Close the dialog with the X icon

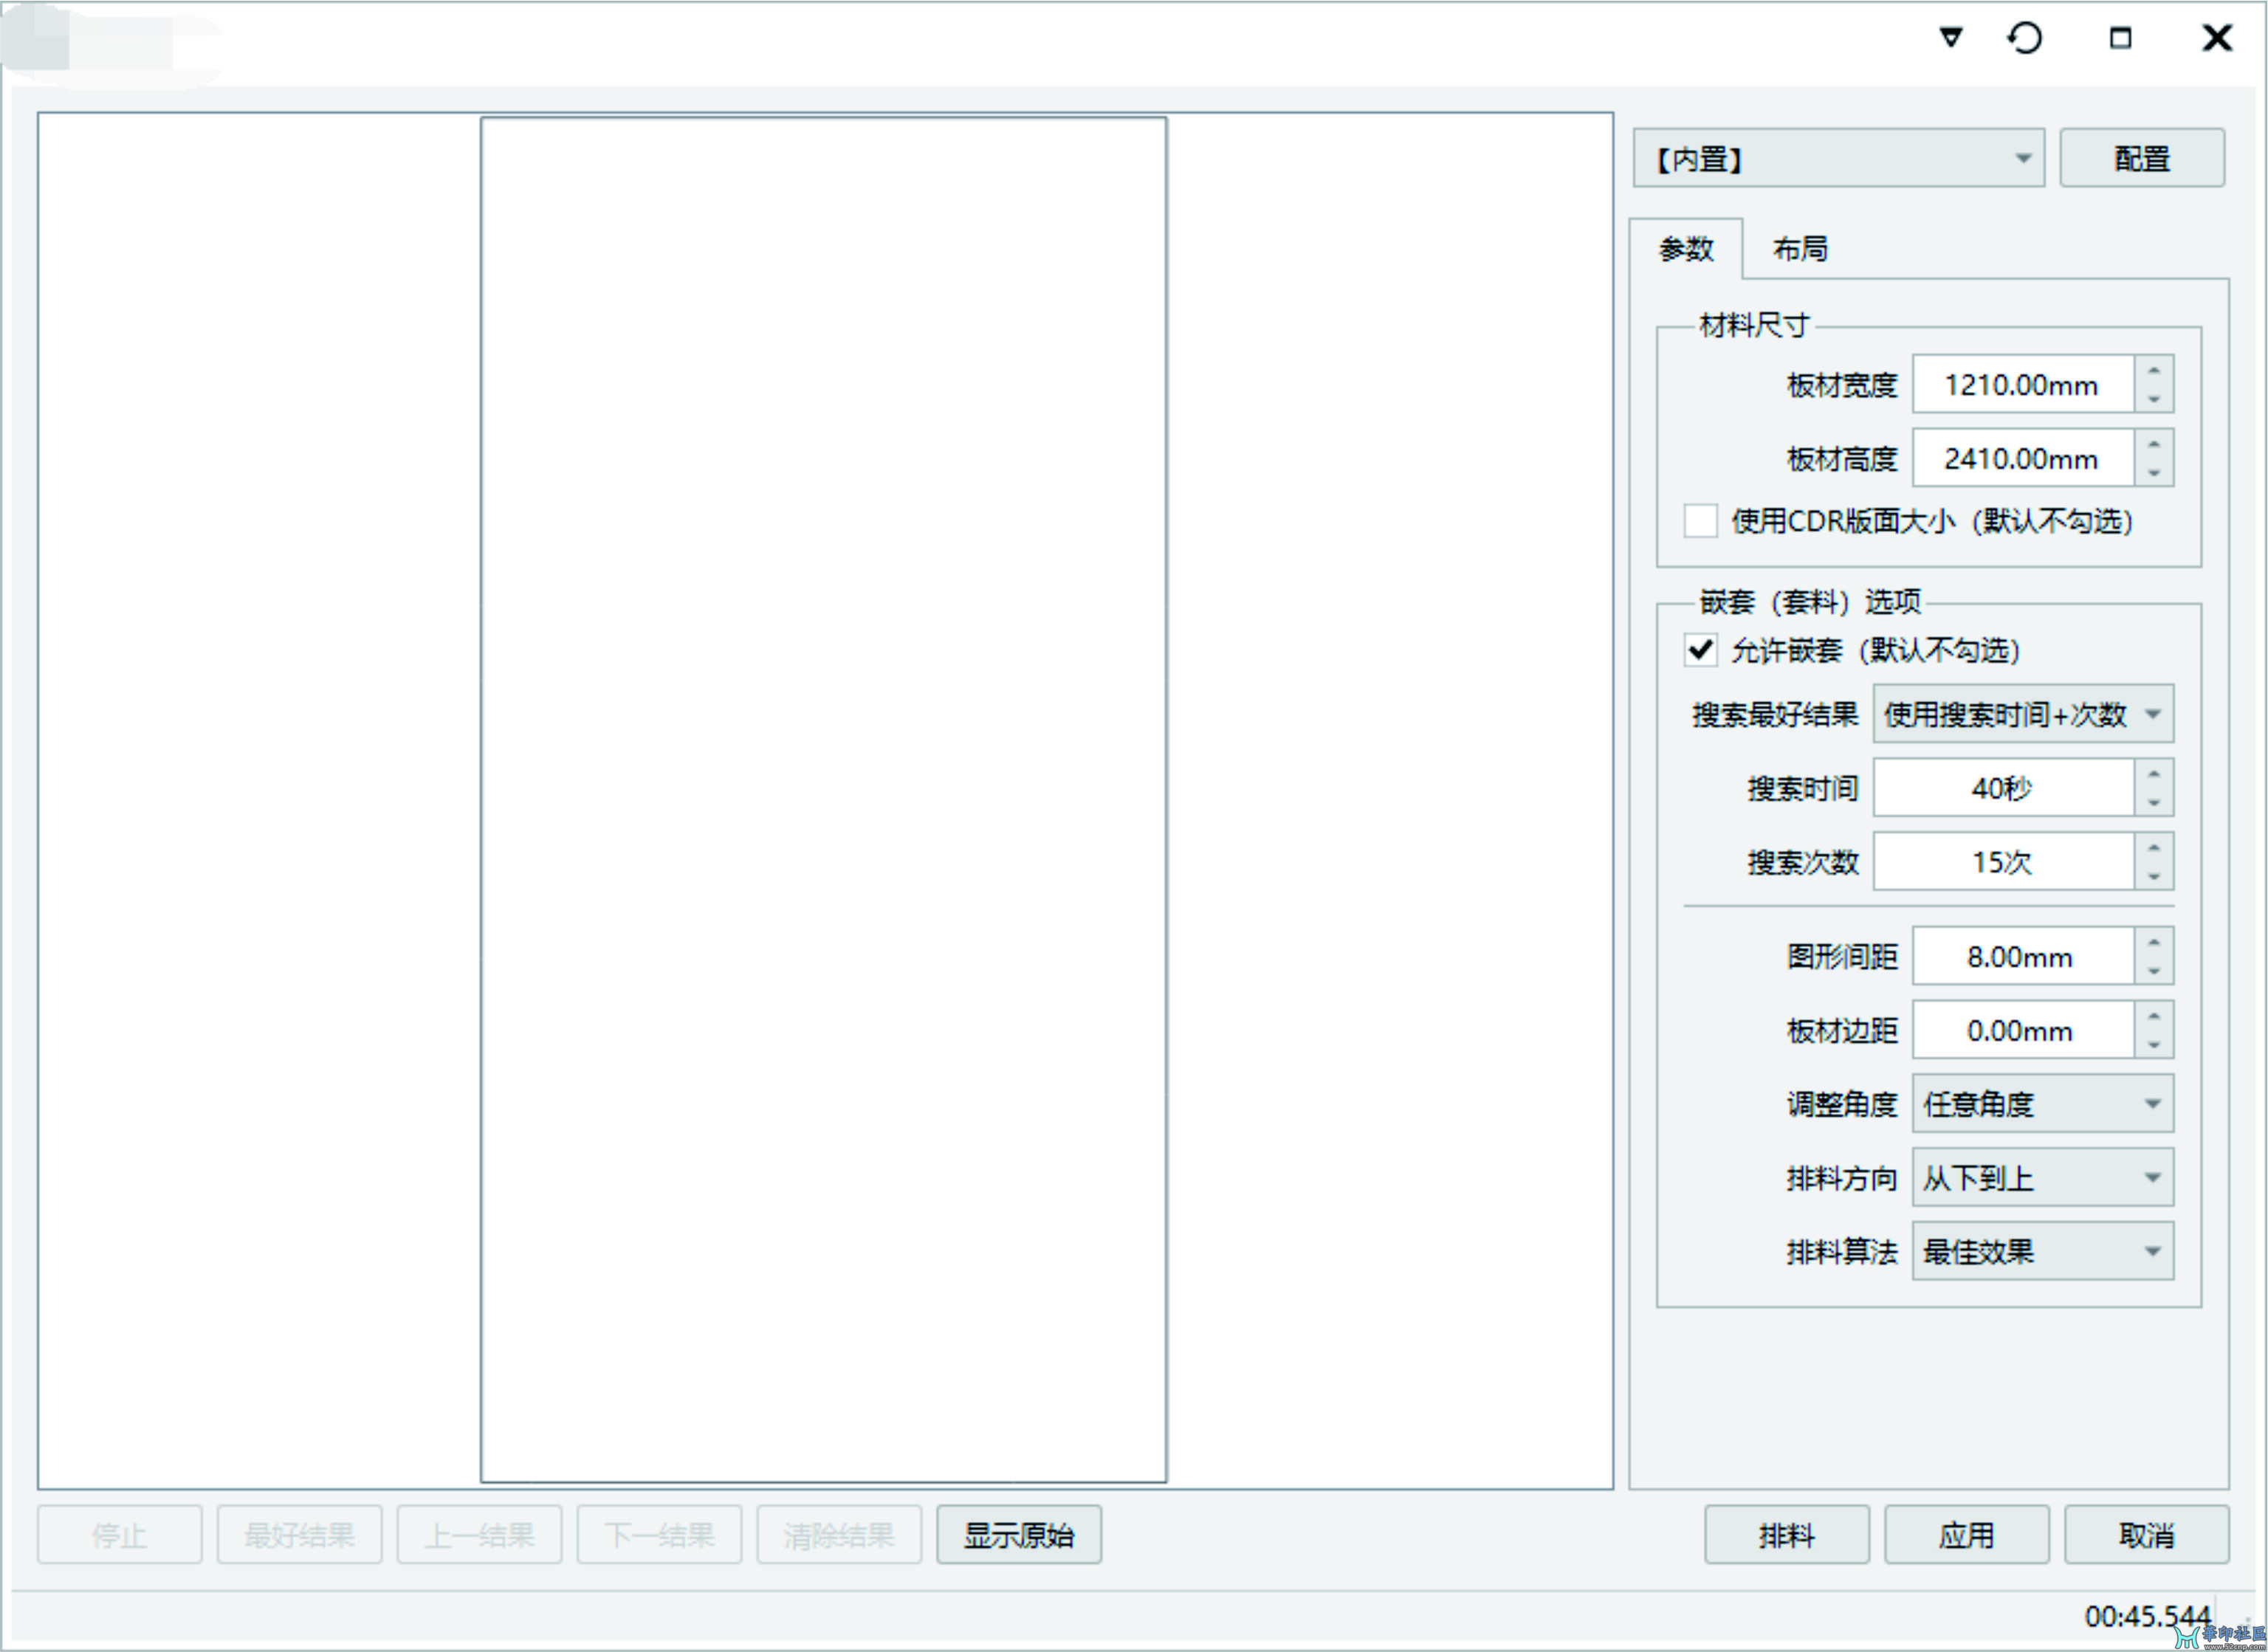coord(2217,38)
